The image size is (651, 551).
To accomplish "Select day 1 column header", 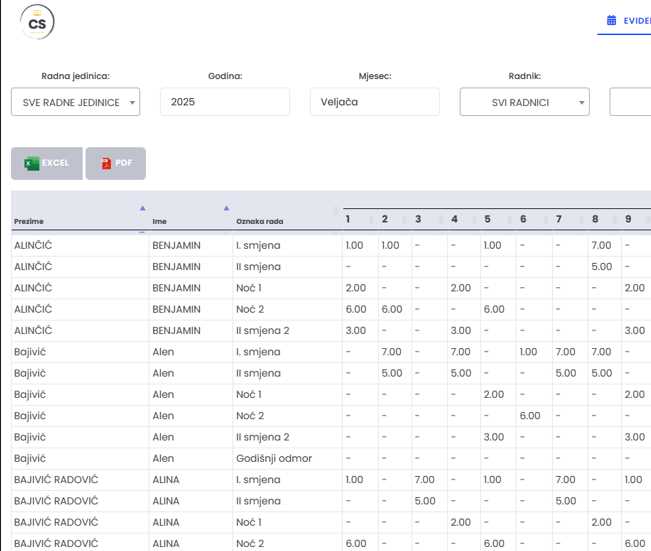I will [x=348, y=219].
